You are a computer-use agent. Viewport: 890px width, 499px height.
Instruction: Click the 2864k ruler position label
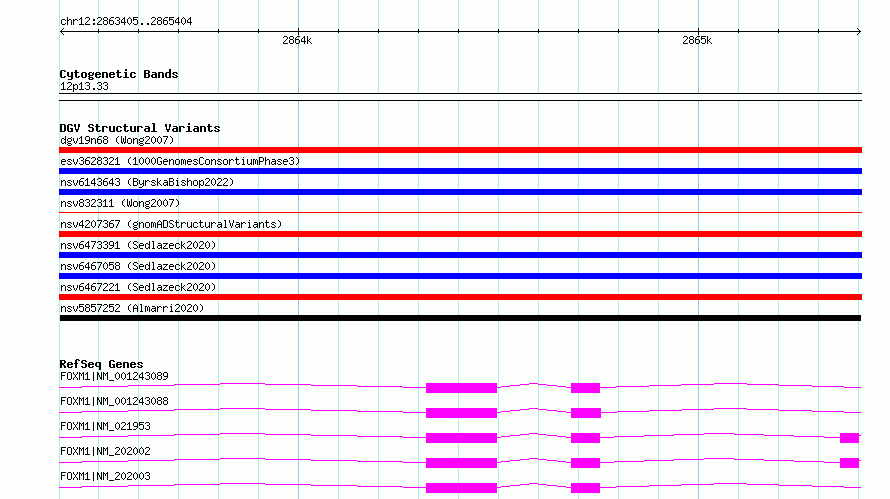(297, 40)
